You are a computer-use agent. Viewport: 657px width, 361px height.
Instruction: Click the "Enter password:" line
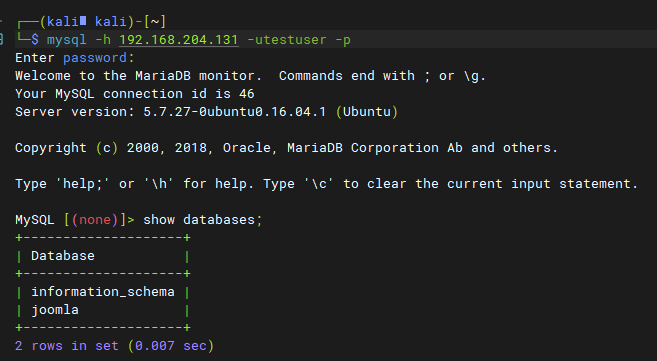click(x=75, y=57)
